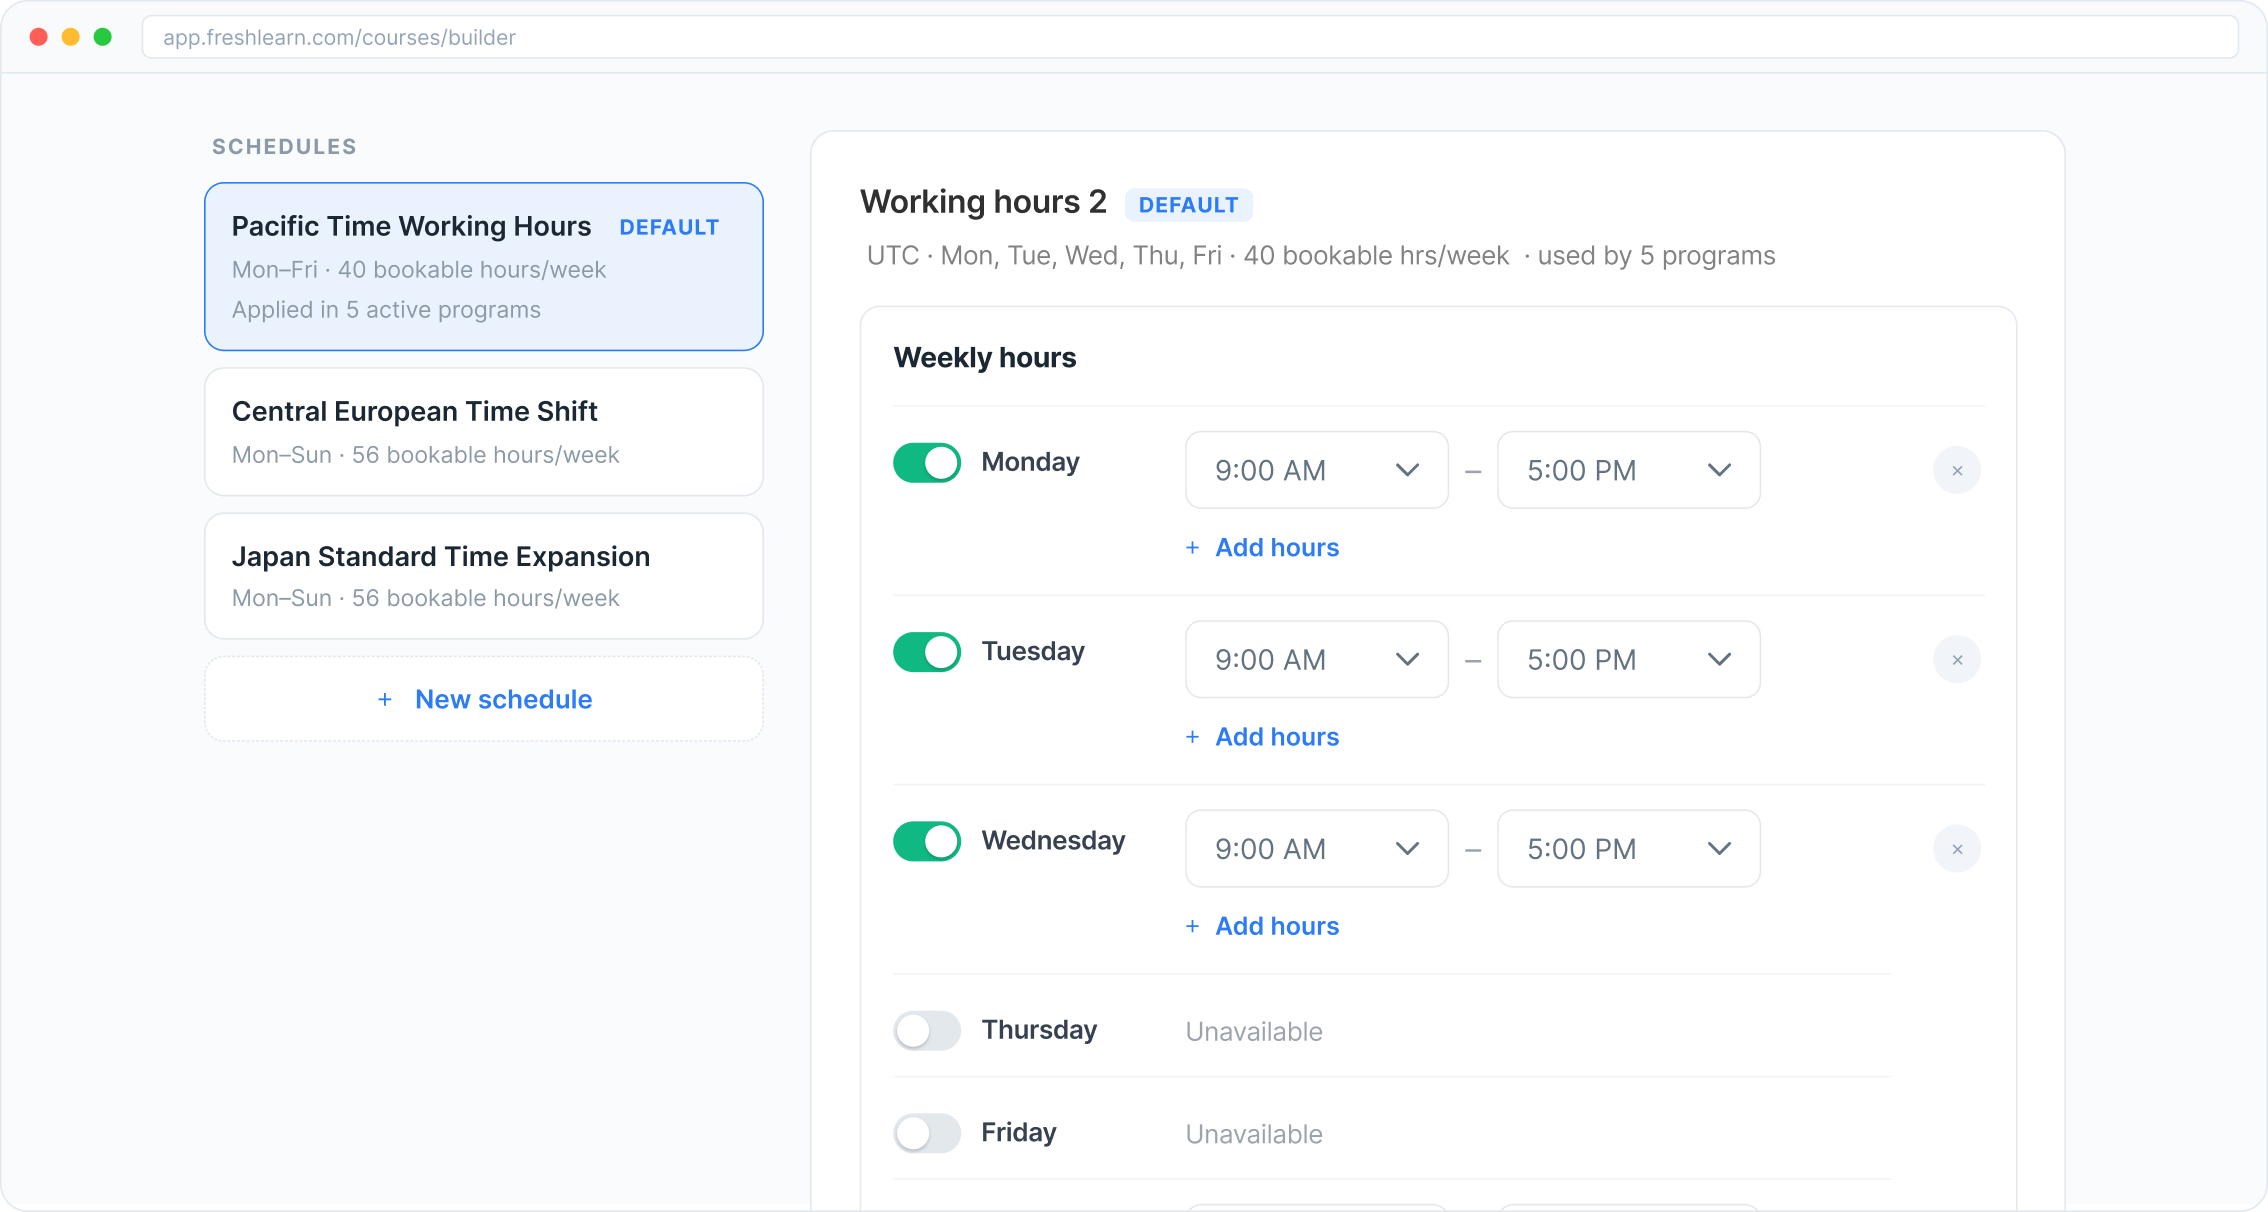The image size is (2268, 1212).
Task: Create a New schedule
Action: (484, 699)
